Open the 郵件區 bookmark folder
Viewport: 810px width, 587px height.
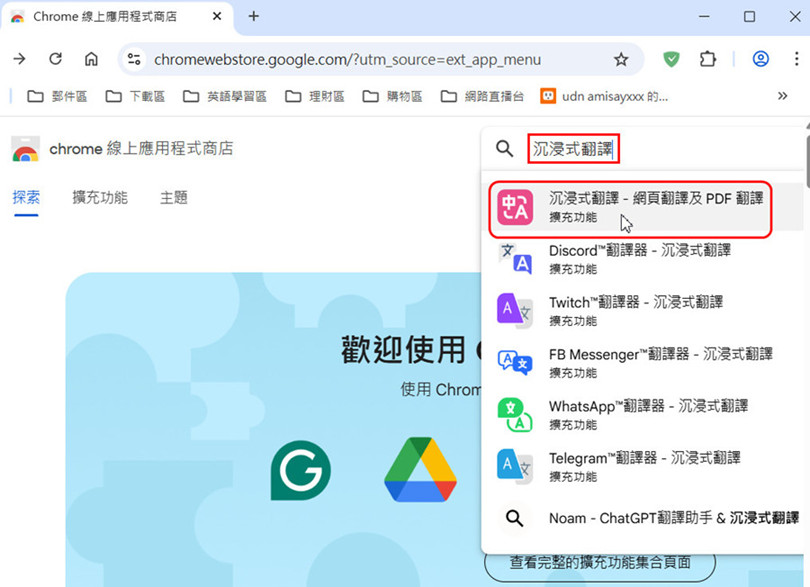pyautogui.click(x=57, y=96)
